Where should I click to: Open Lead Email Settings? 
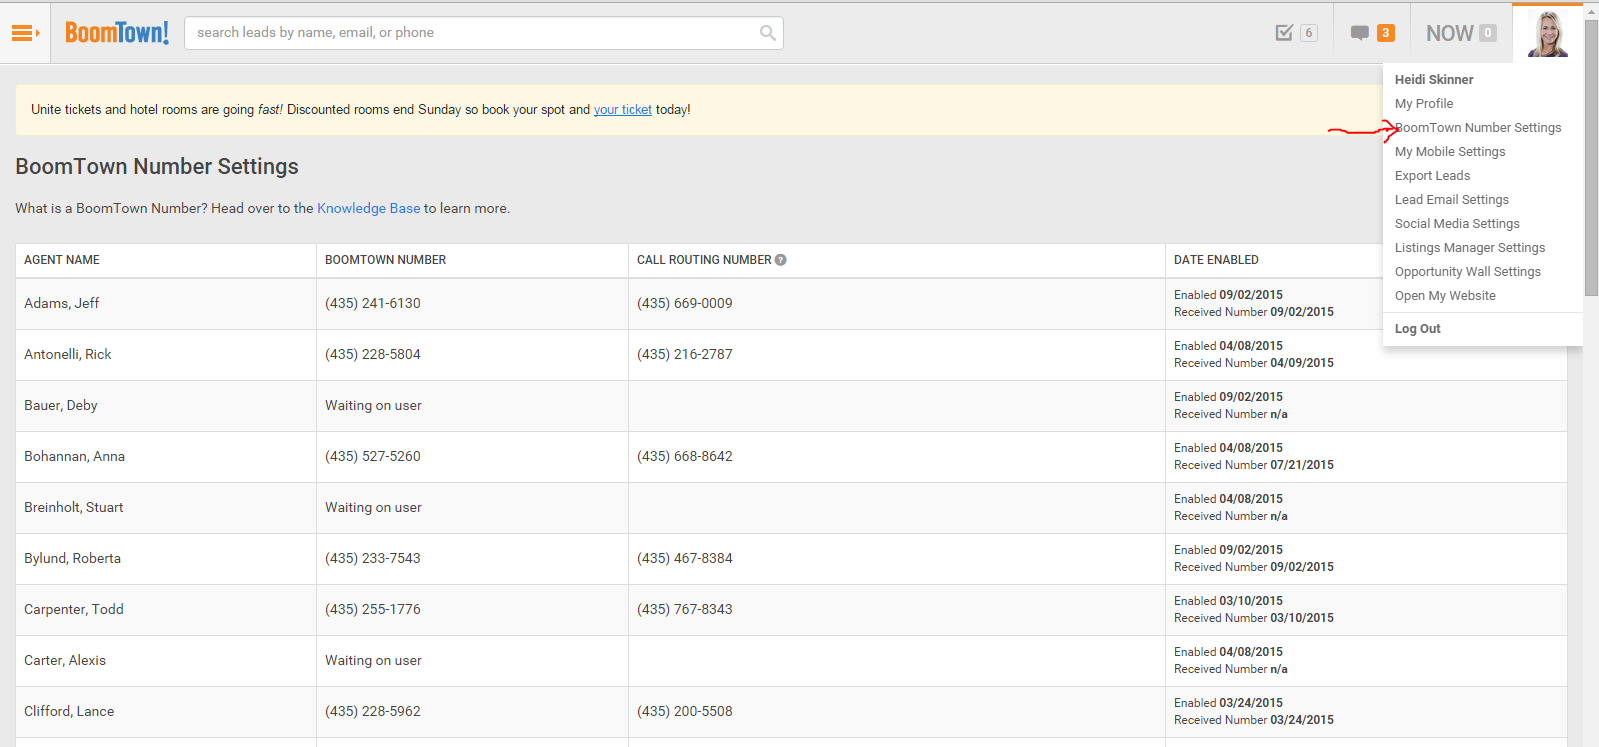click(x=1452, y=200)
